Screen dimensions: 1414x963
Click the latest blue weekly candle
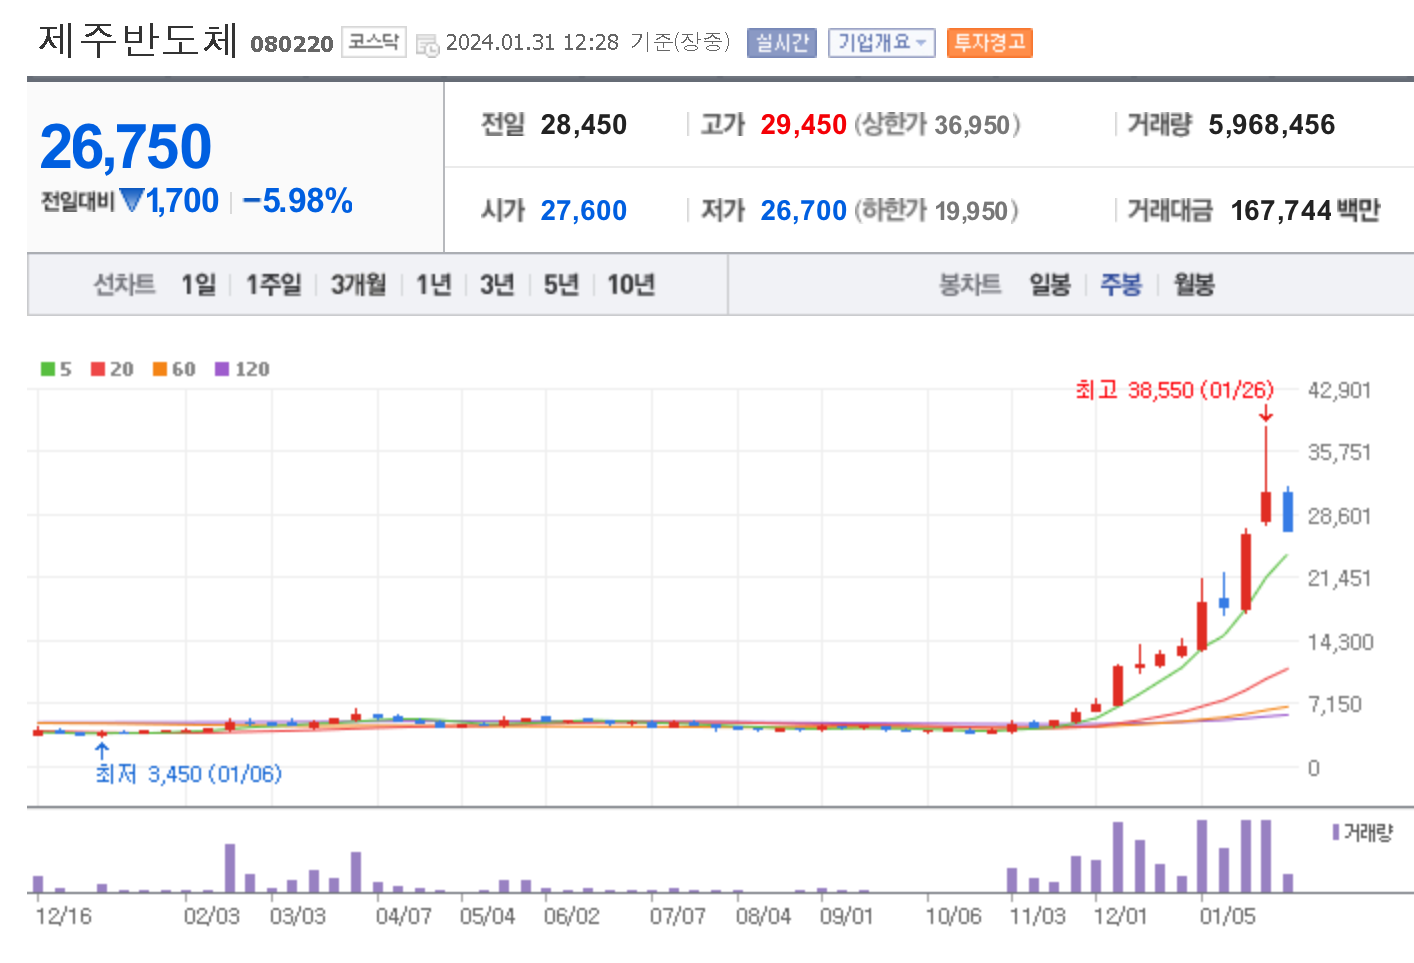point(1288,510)
